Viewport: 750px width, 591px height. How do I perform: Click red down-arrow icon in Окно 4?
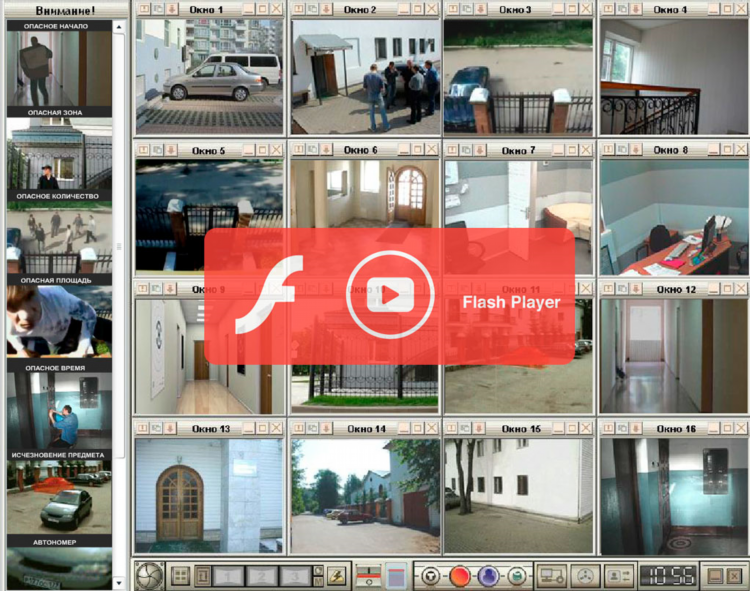636,9
